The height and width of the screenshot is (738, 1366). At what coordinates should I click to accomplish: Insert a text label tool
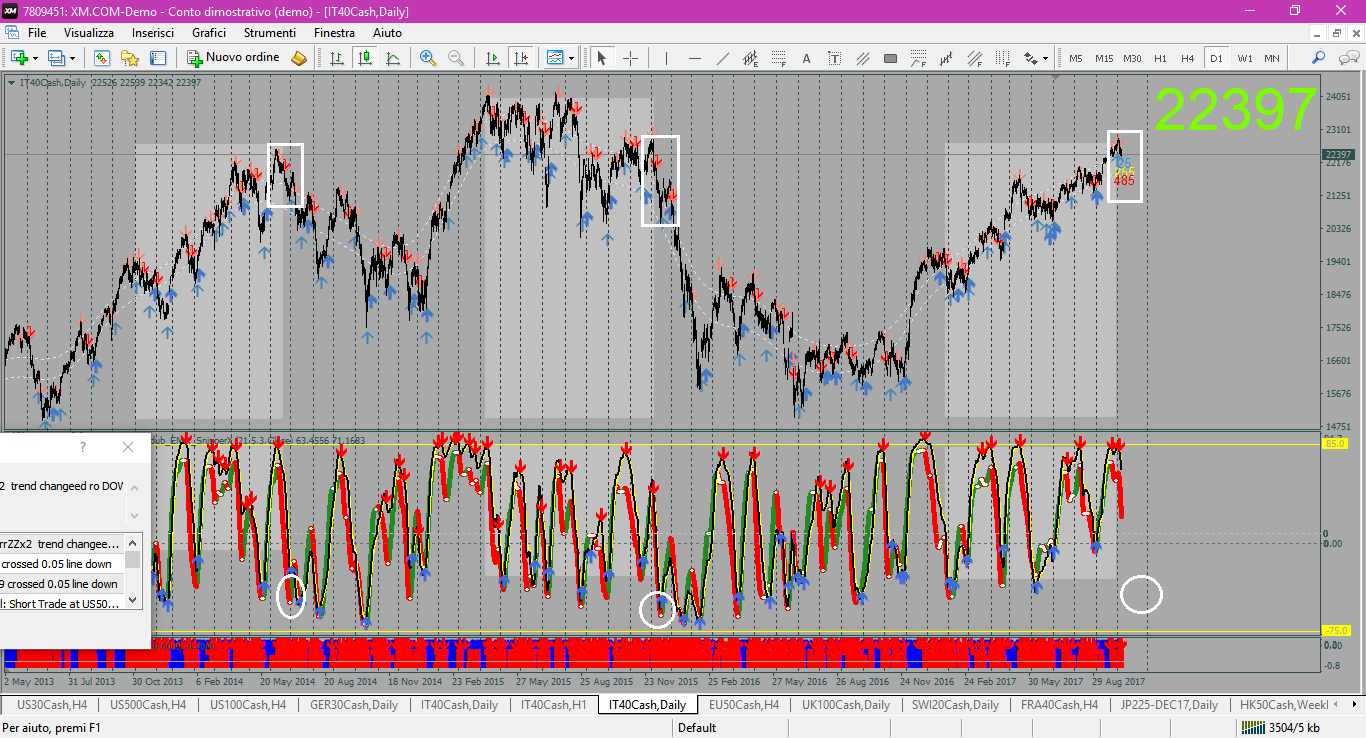[x=835, y=58]
